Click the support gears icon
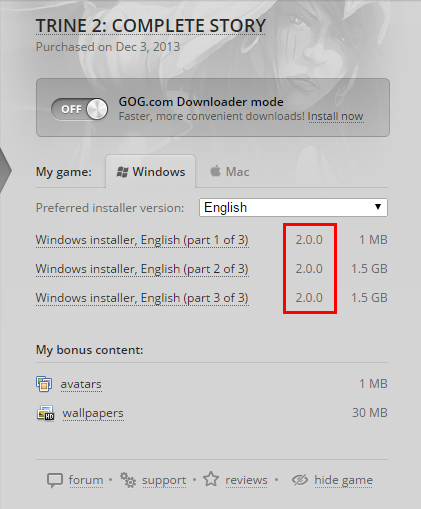 click(x=128, y=480)
